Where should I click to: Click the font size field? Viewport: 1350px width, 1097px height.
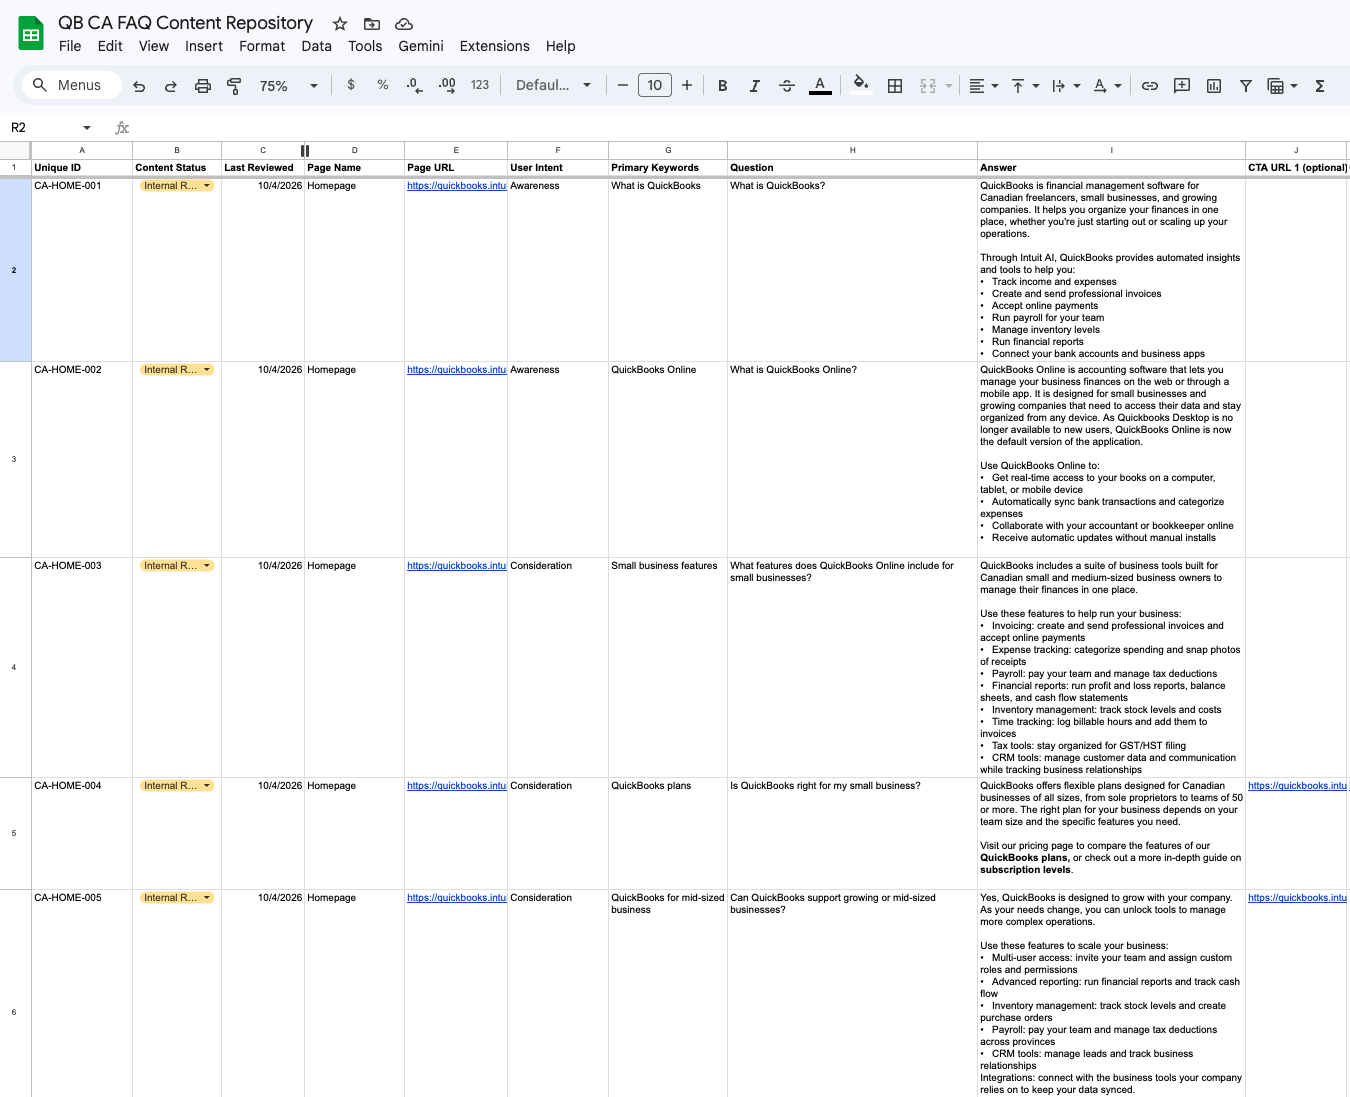[655, 86]
